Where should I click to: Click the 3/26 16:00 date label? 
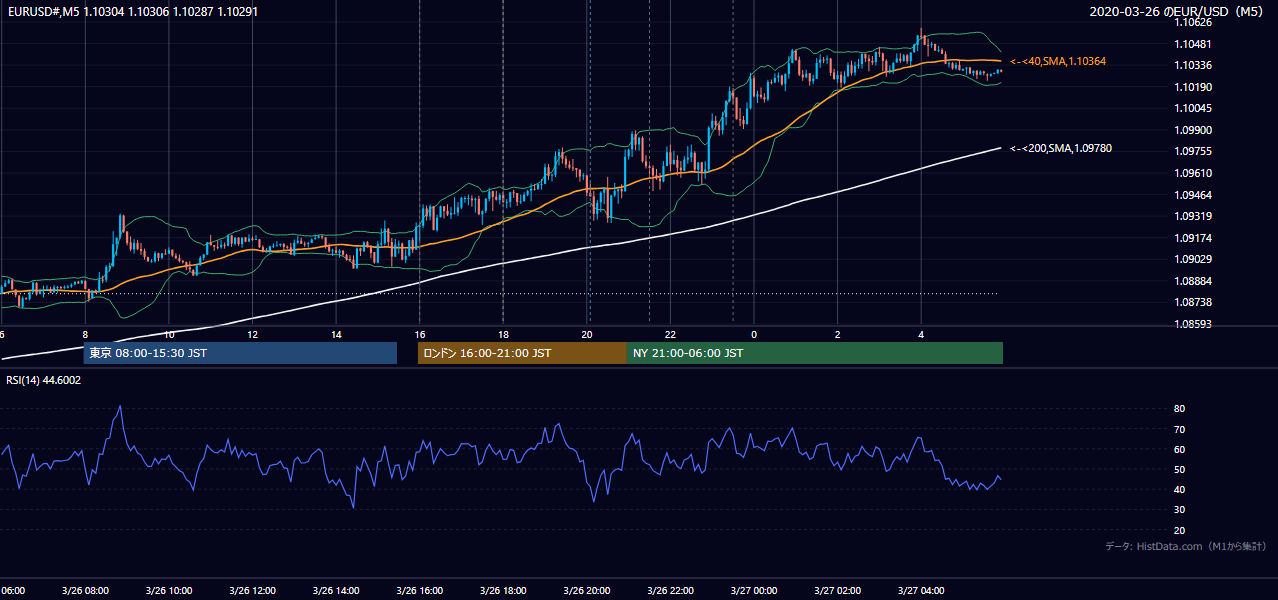pyautogui.click(x=419, y=590)
